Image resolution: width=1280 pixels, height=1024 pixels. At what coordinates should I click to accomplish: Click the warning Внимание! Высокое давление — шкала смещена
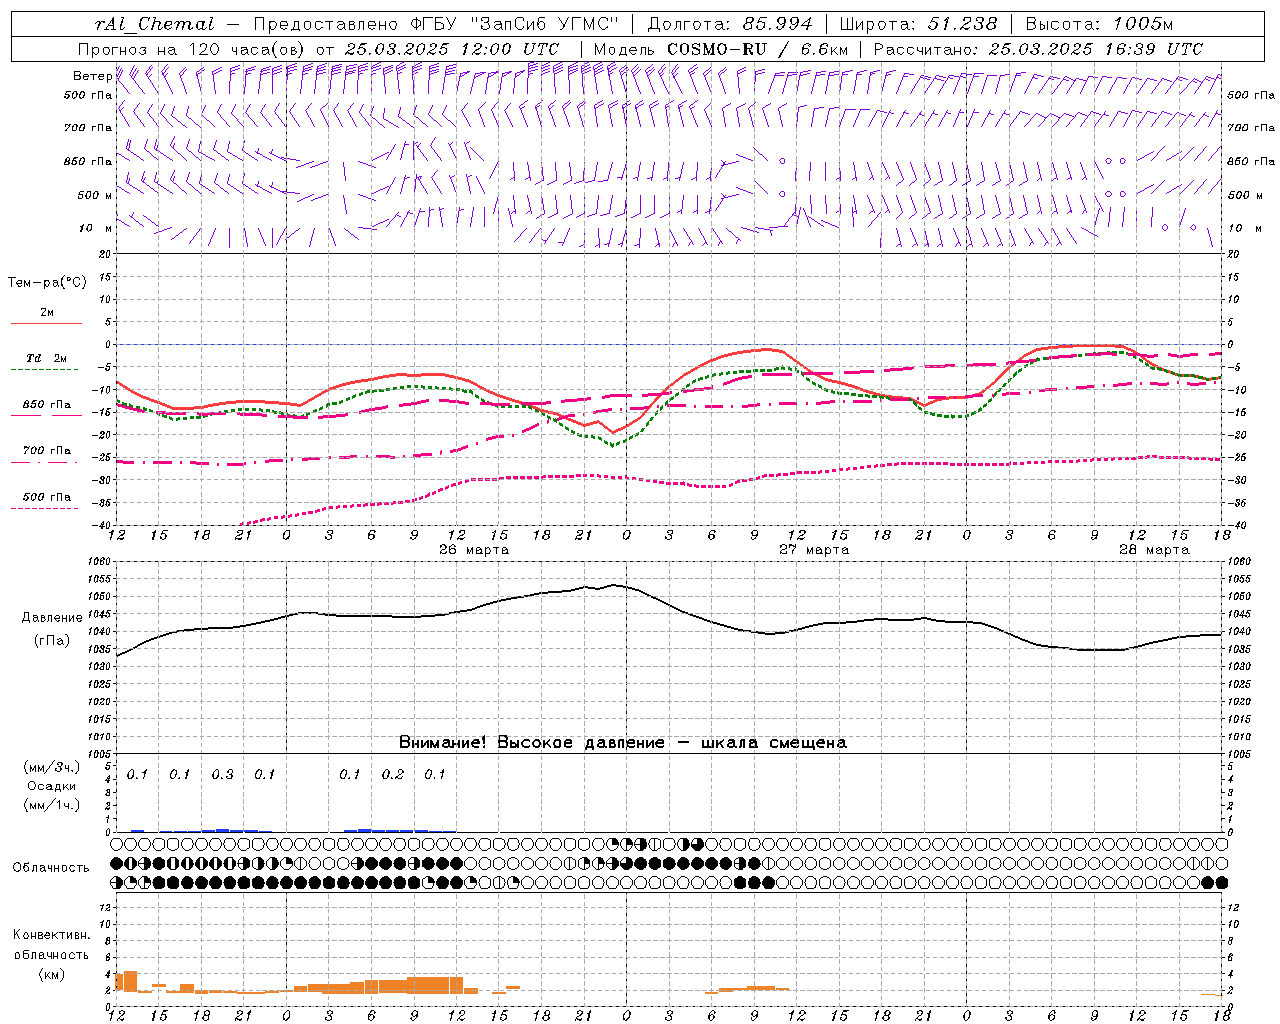[622, 743]
